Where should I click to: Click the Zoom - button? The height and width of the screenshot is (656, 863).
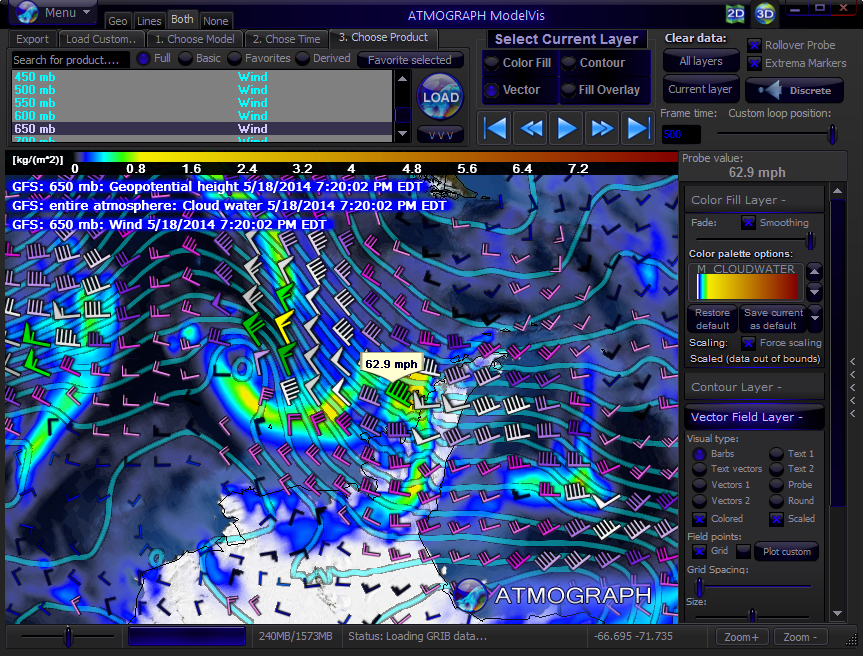click(800, 637)
